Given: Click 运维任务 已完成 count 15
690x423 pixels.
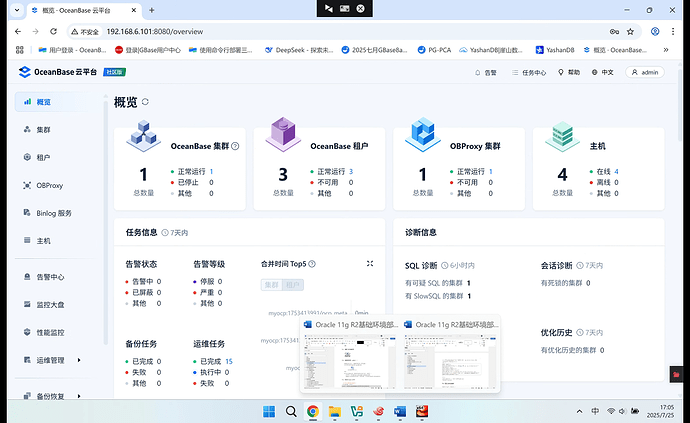Looking at the screenshot, I should [229, 361].
